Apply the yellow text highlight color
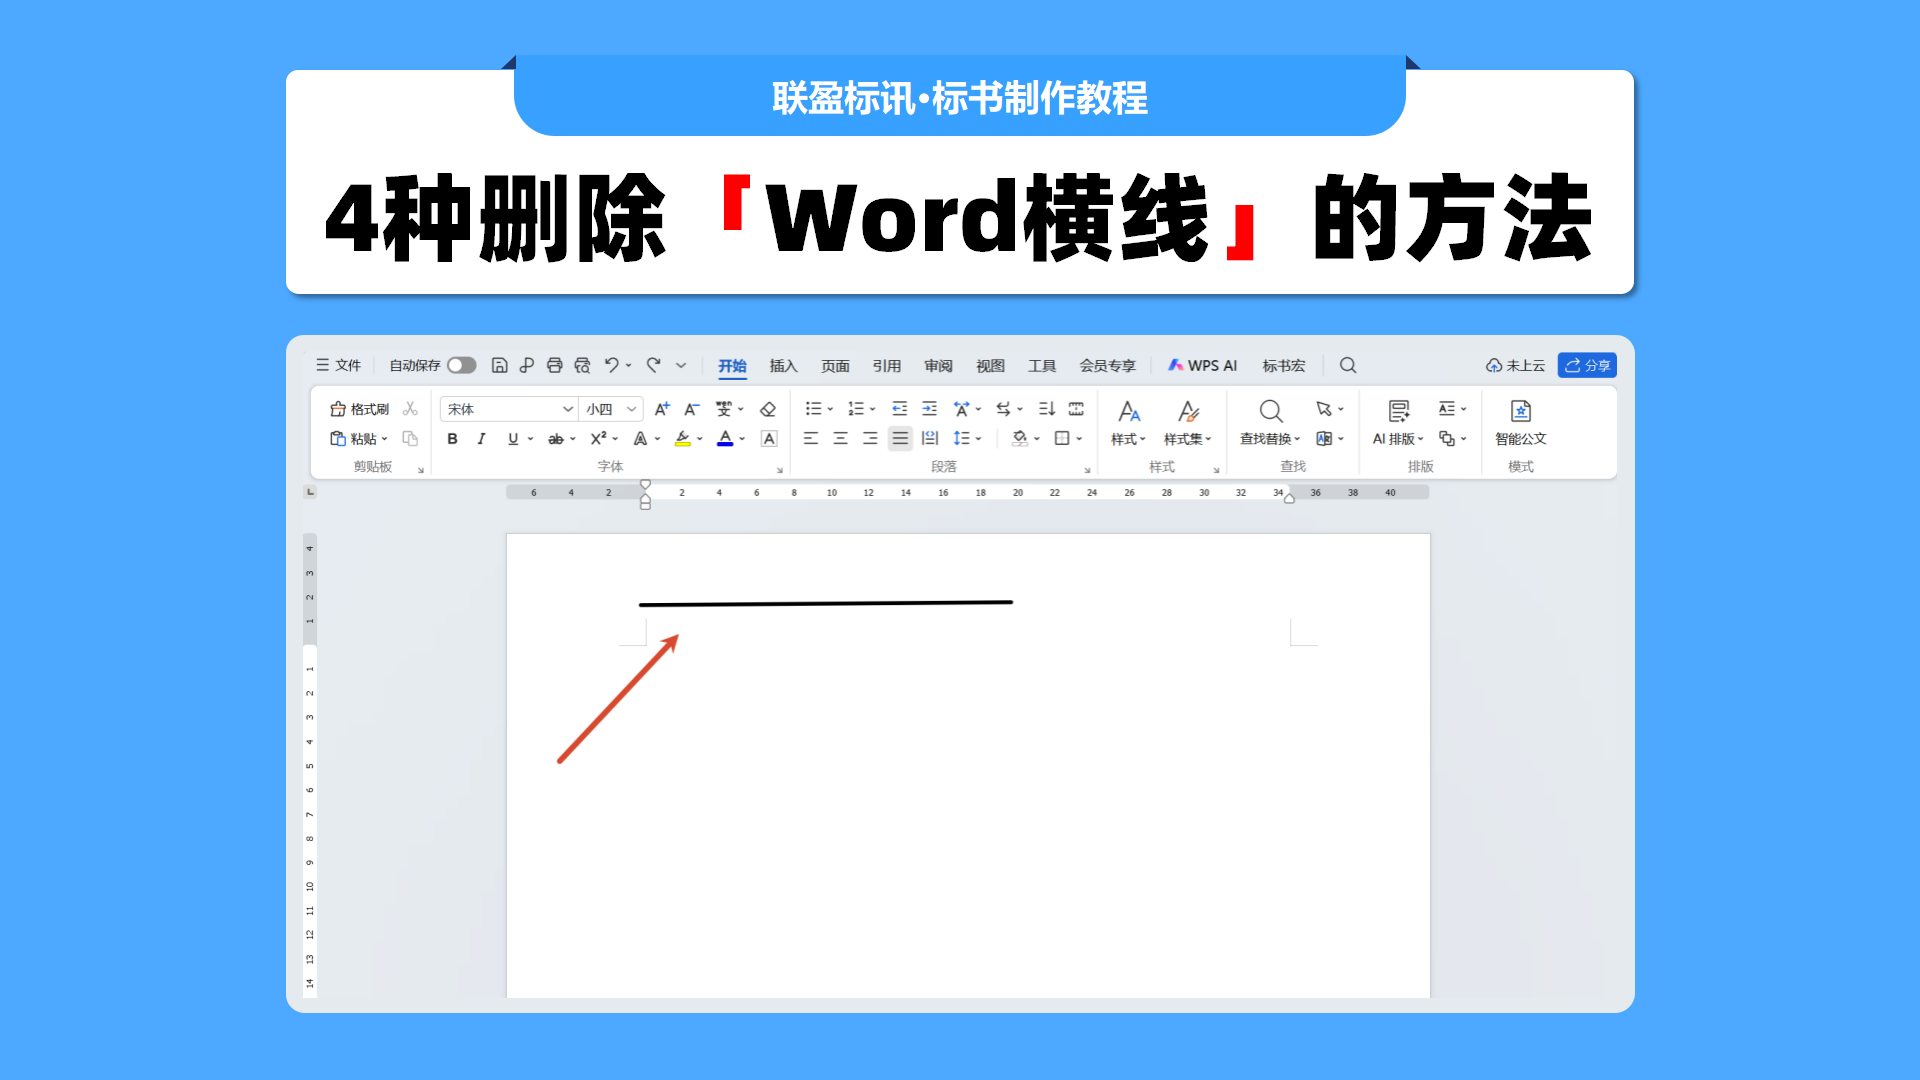 683,438
